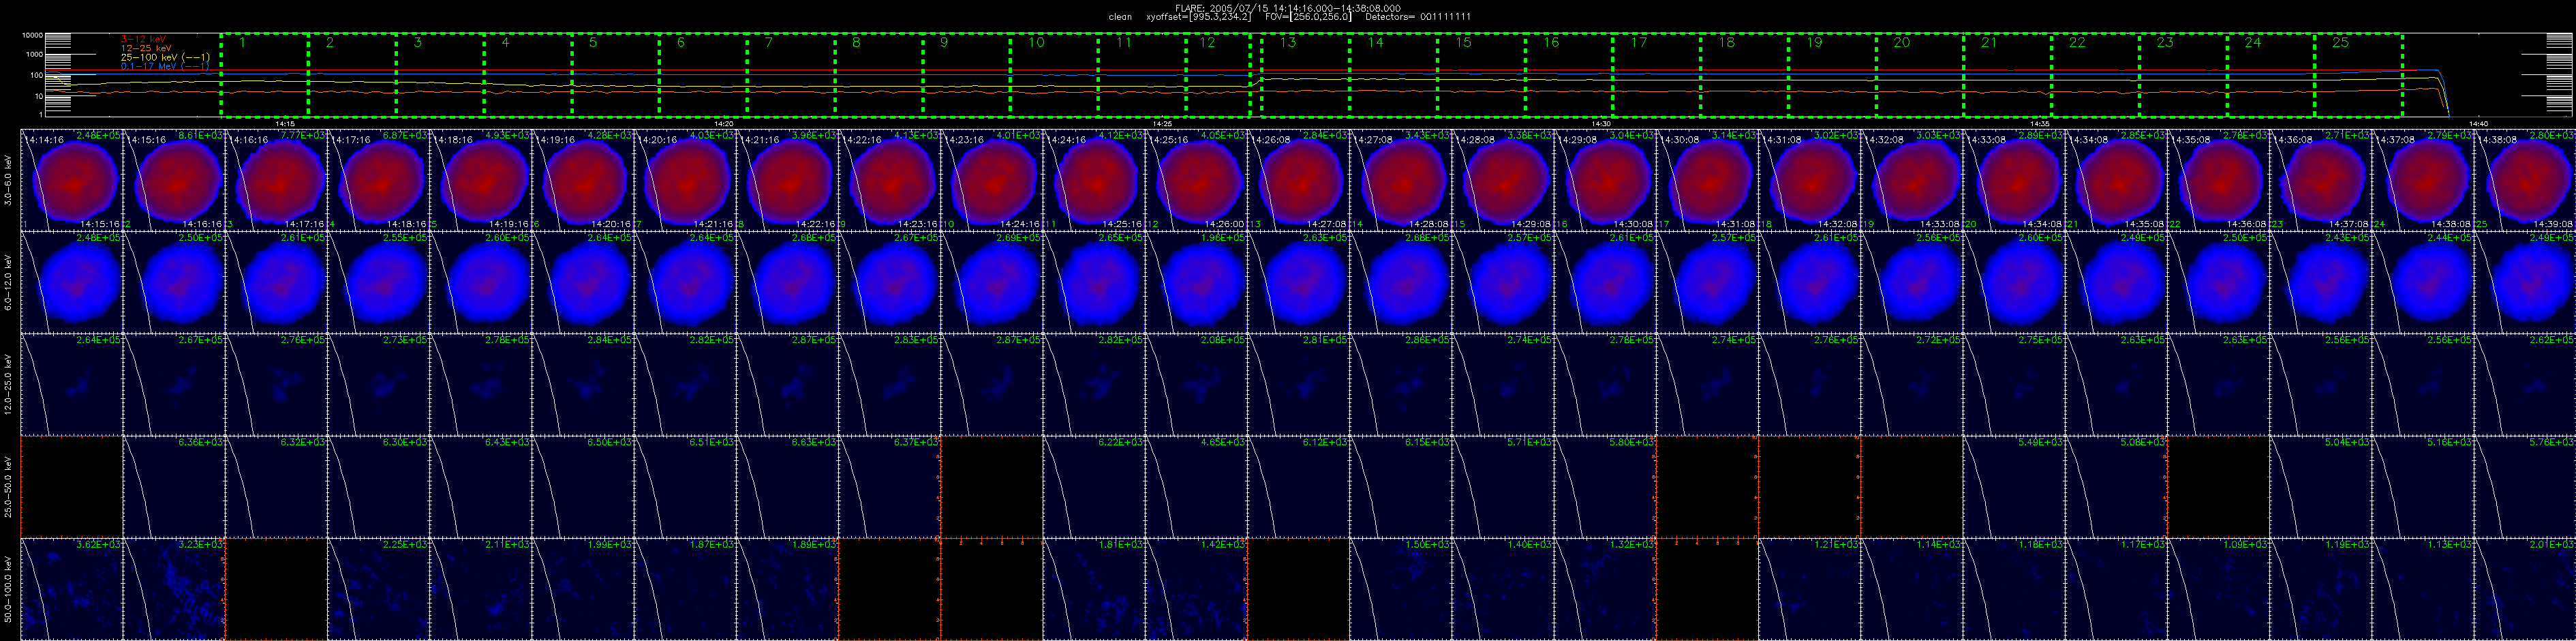This screenshot has height=641, width=2576.
Task: Open the 3.0-6.0 keV image starting 14:29:08
Action: click(1605, 180)
